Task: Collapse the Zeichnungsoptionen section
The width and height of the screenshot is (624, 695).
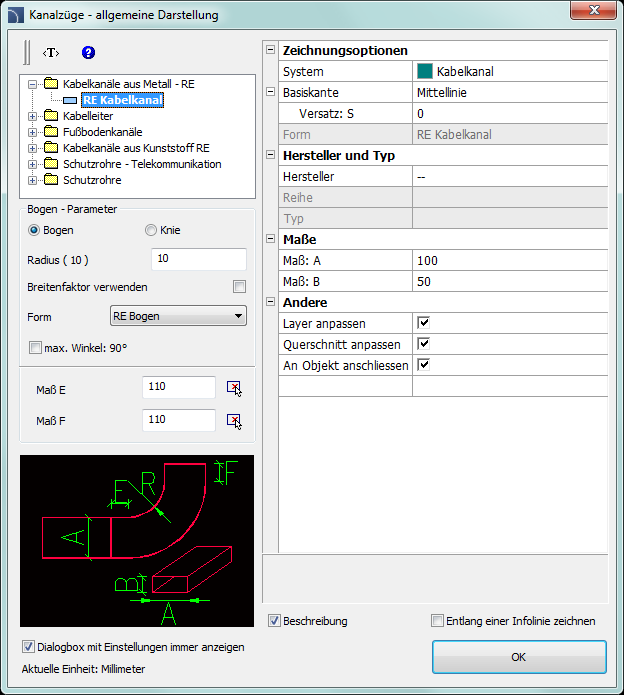Action: point(270,50)
